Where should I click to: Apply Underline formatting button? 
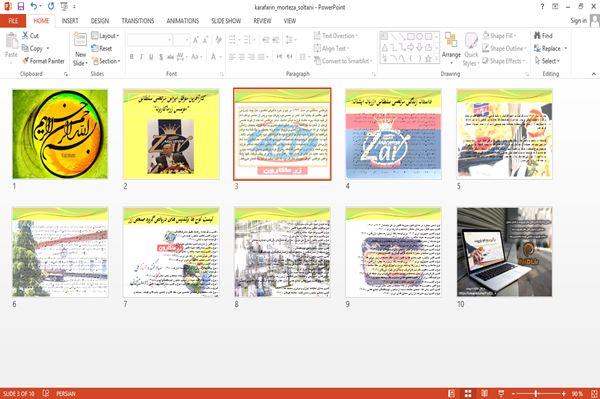click(x=151, y=57)
